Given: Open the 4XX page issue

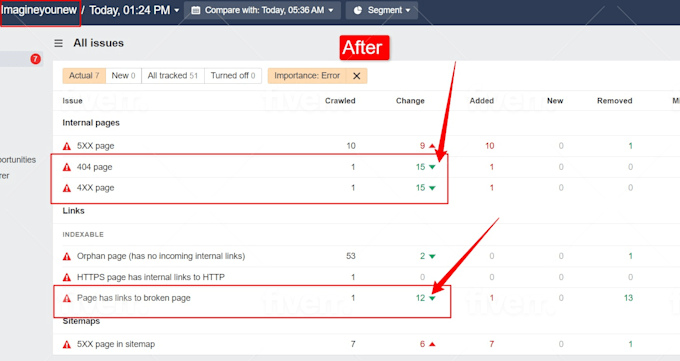Looking at the screenshot, I should click(x=95, y=188).
